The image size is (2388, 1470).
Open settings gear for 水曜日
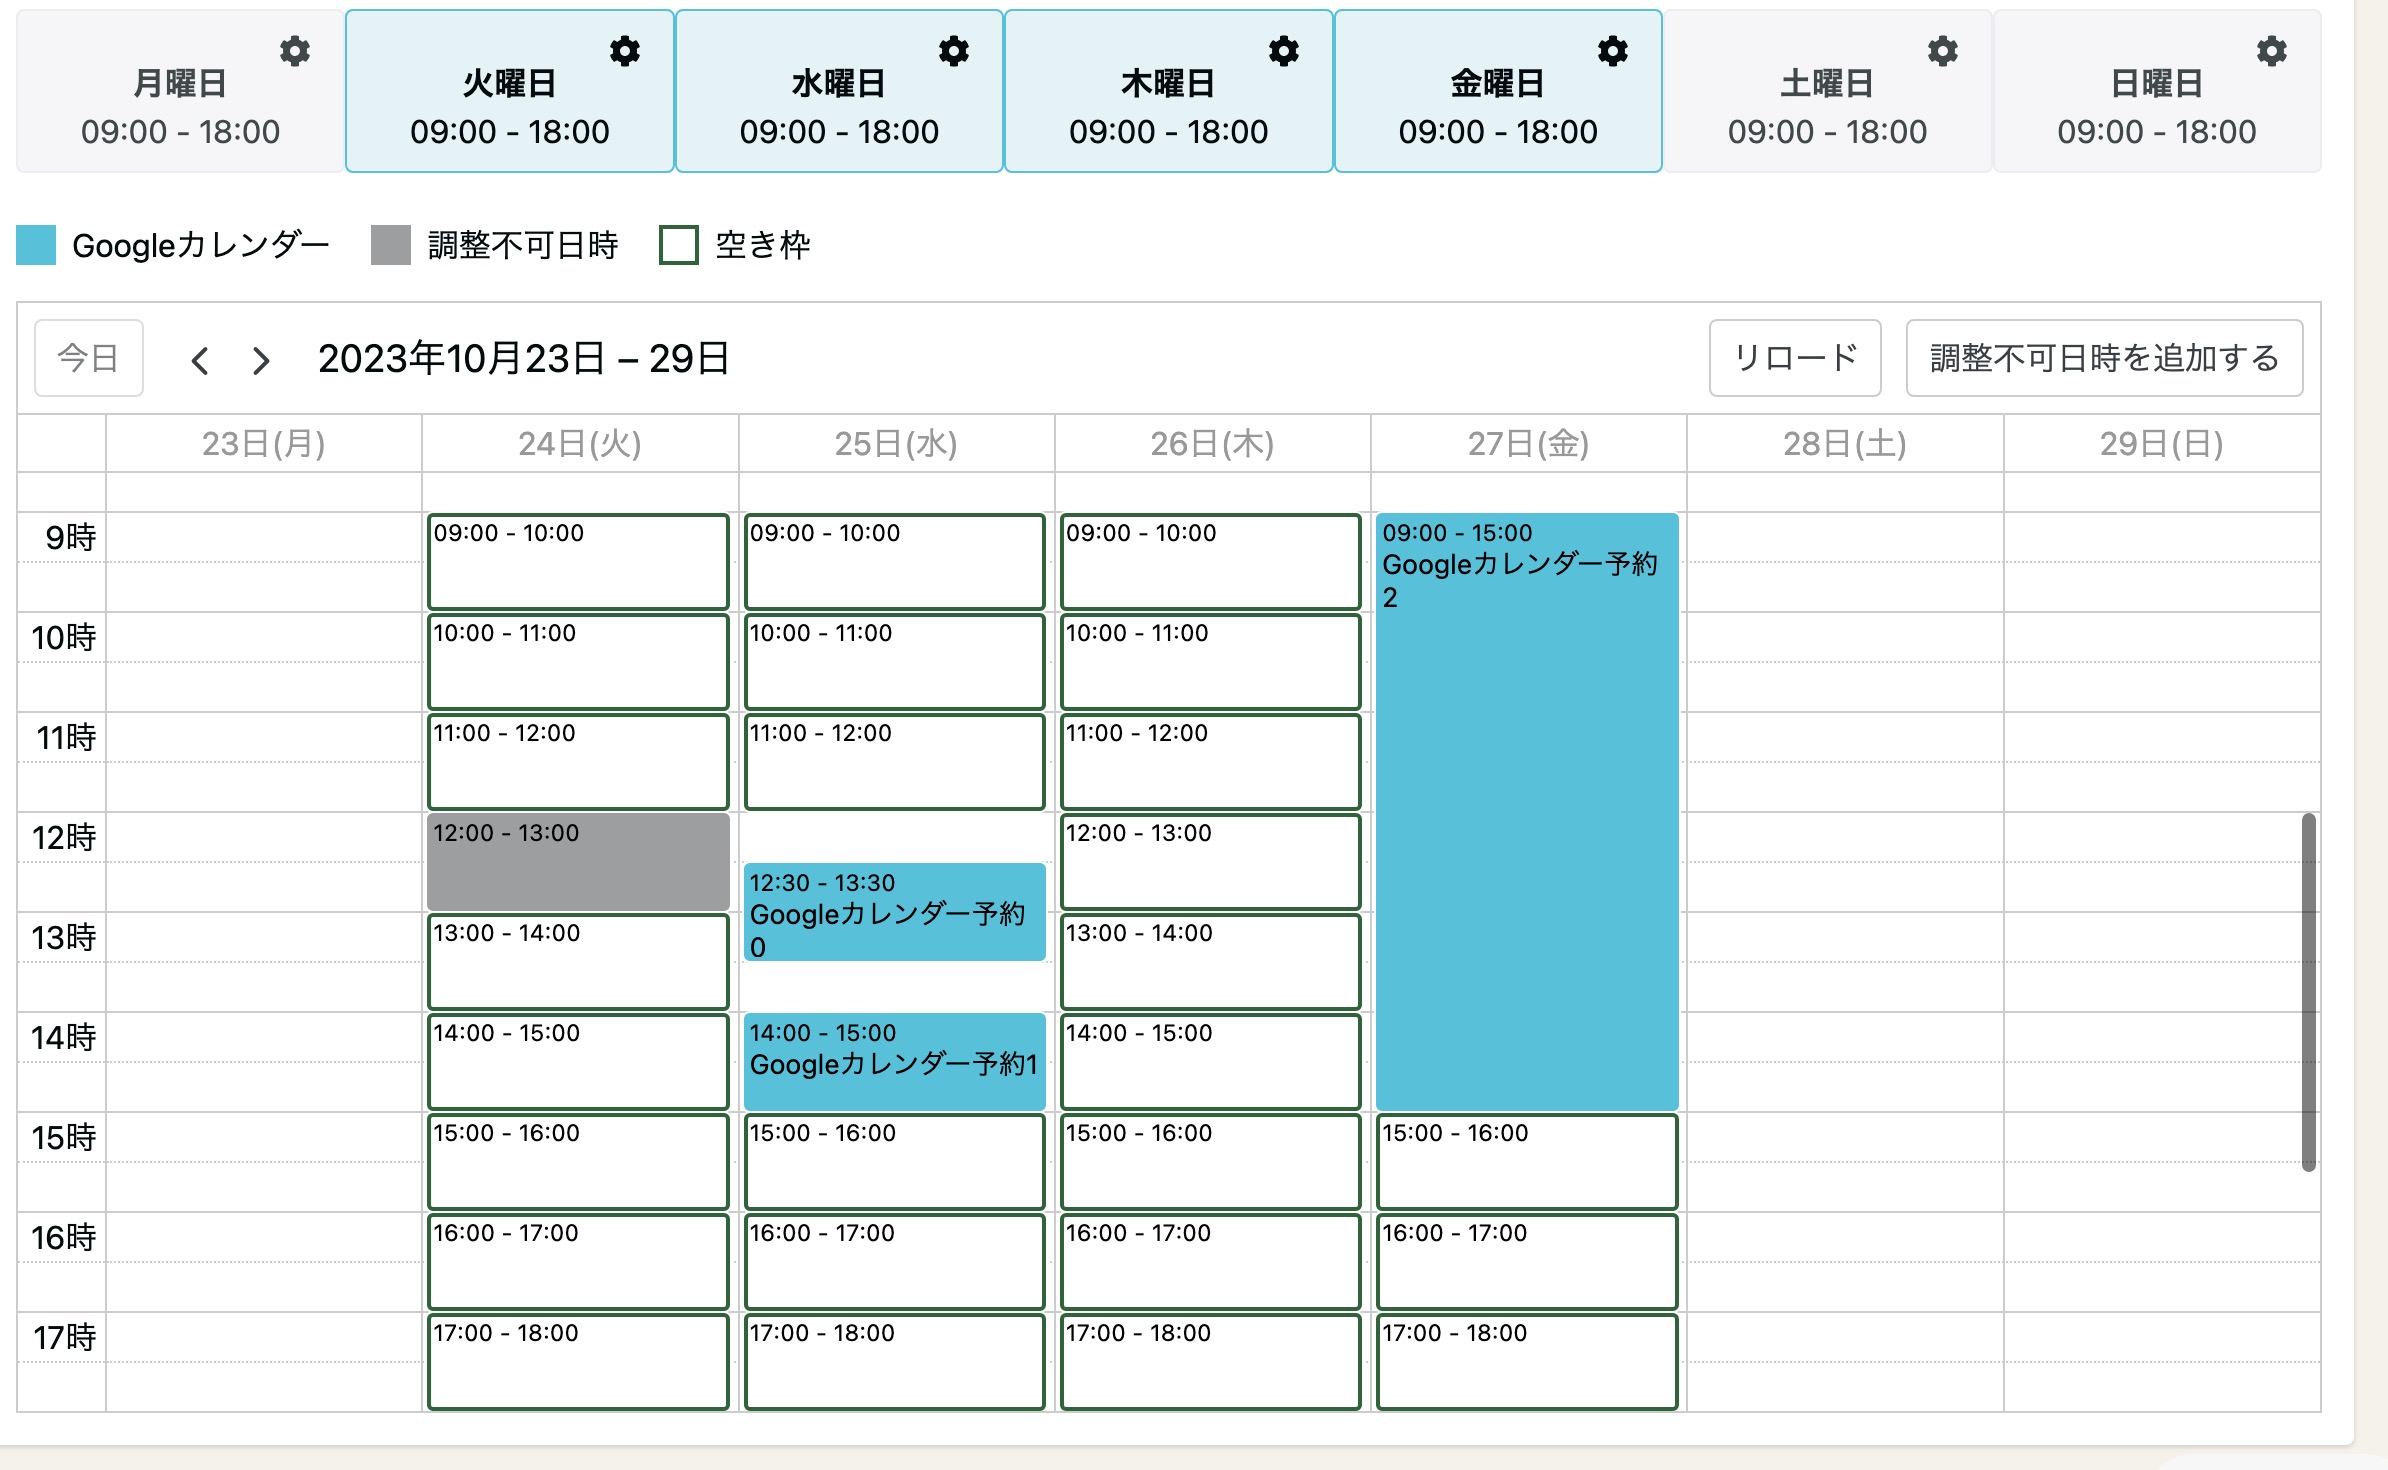954,51
